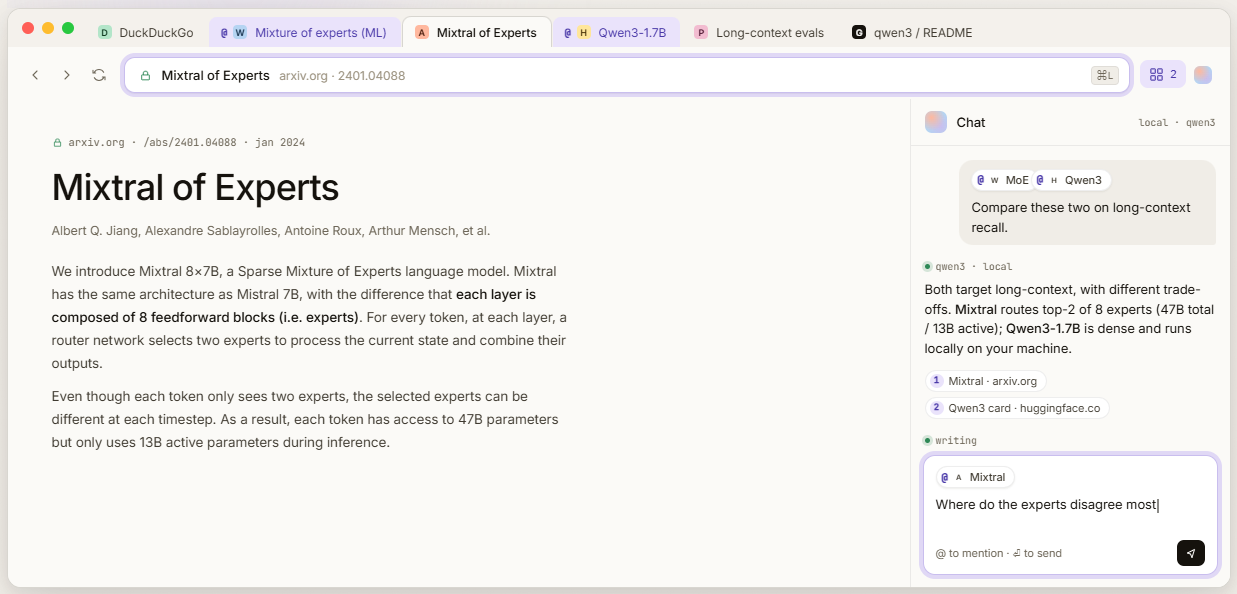Open the Qwen3-1.7B tab
This screenshot has height=594, width=1237.
point(616,32)
